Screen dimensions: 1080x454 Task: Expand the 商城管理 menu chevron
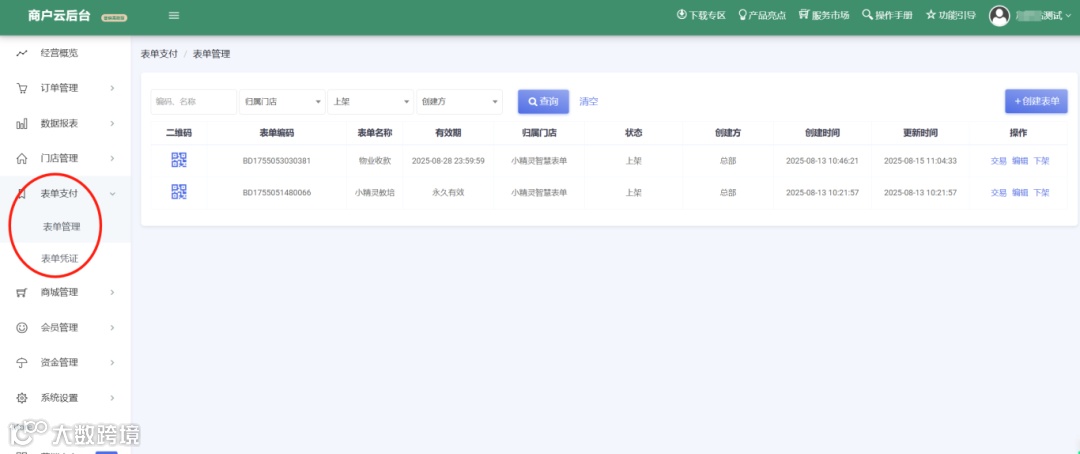[x=112, y=293]
